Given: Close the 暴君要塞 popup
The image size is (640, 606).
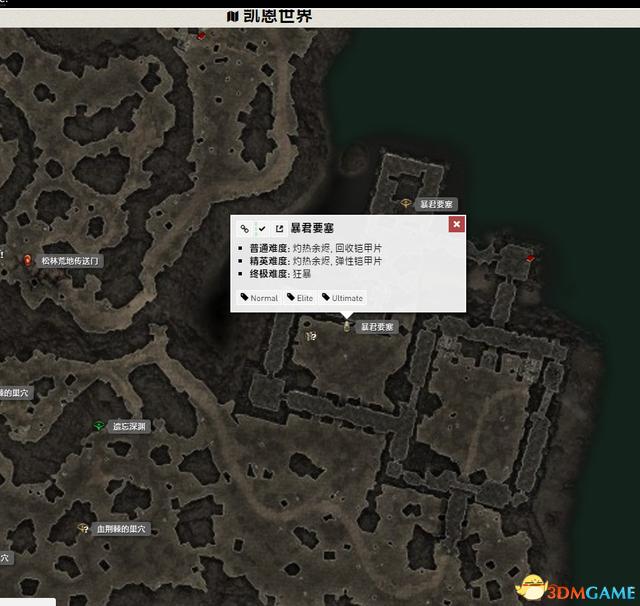Looking at the screenshot, I should point(456,224).
